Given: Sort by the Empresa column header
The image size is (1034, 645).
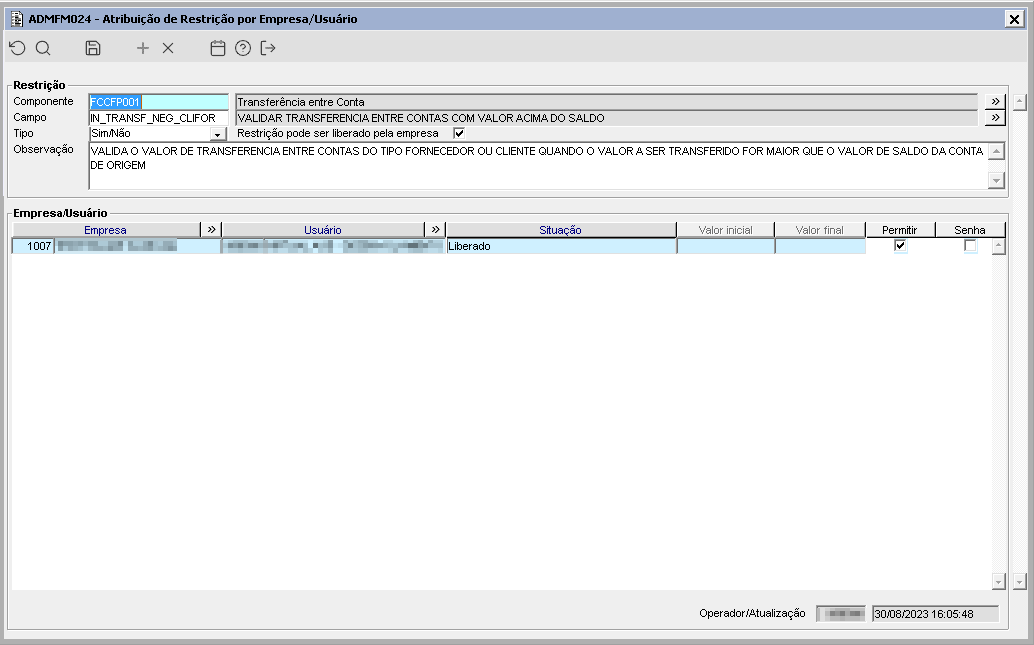Looking at the screenshot, I should pos(106,230).
